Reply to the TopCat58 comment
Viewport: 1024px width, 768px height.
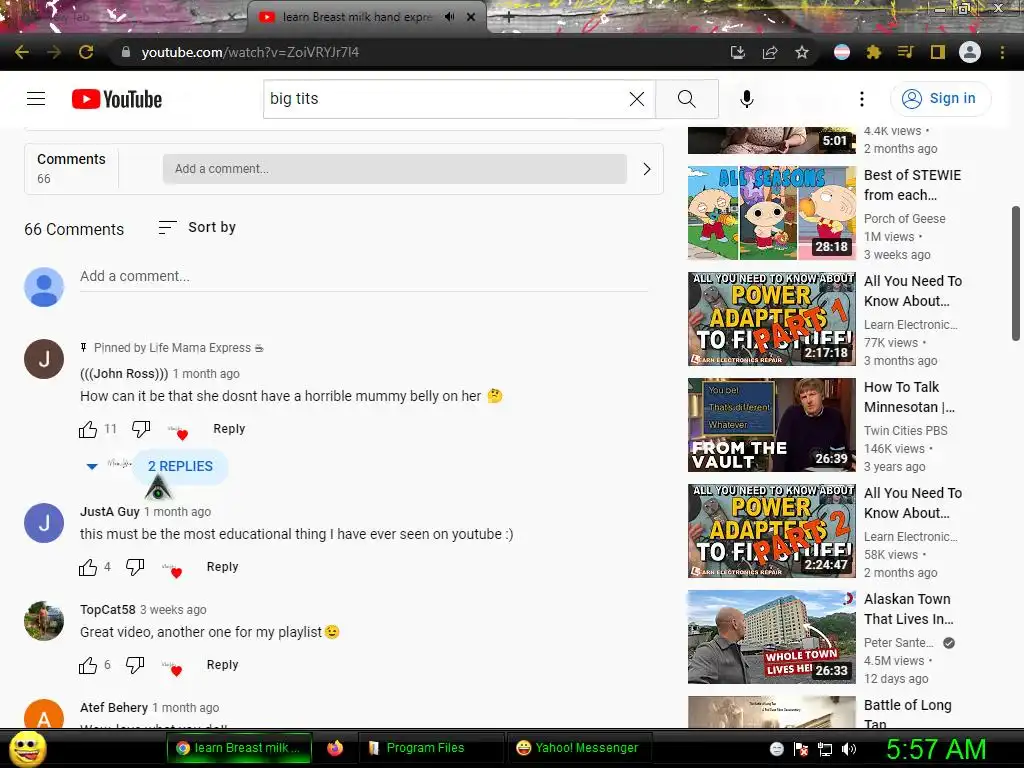click(x=223, y=665)
